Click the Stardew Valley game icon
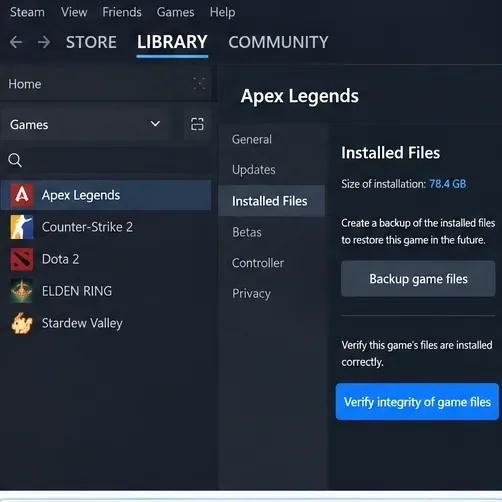502x502 pixels. pyautogui.click(x=22, y=323)
